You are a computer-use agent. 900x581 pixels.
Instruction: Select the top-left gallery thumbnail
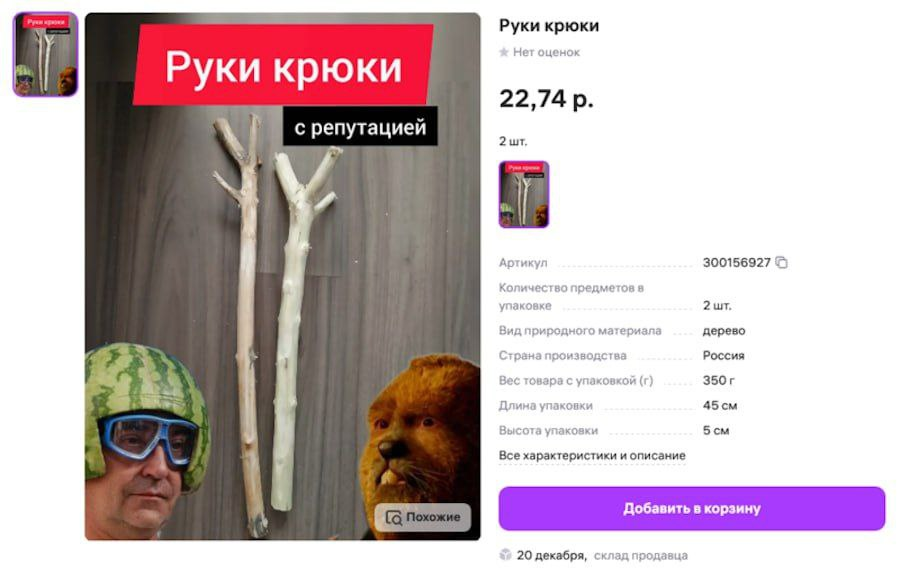pyautogui.click(x=45, y=55)
